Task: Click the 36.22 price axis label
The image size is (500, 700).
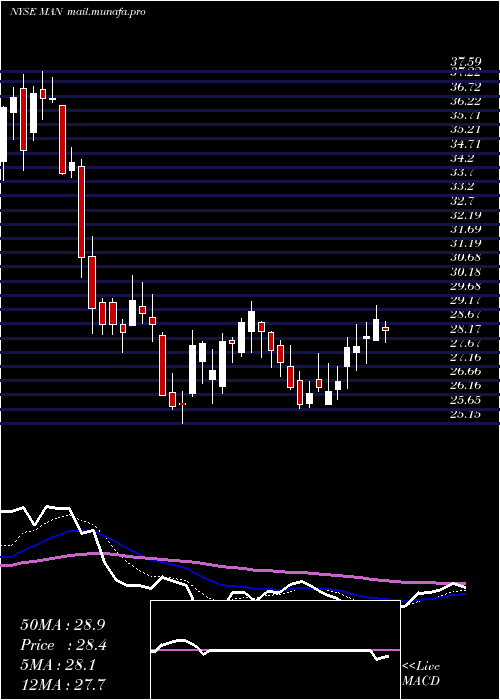Action: tap(466, 101)
